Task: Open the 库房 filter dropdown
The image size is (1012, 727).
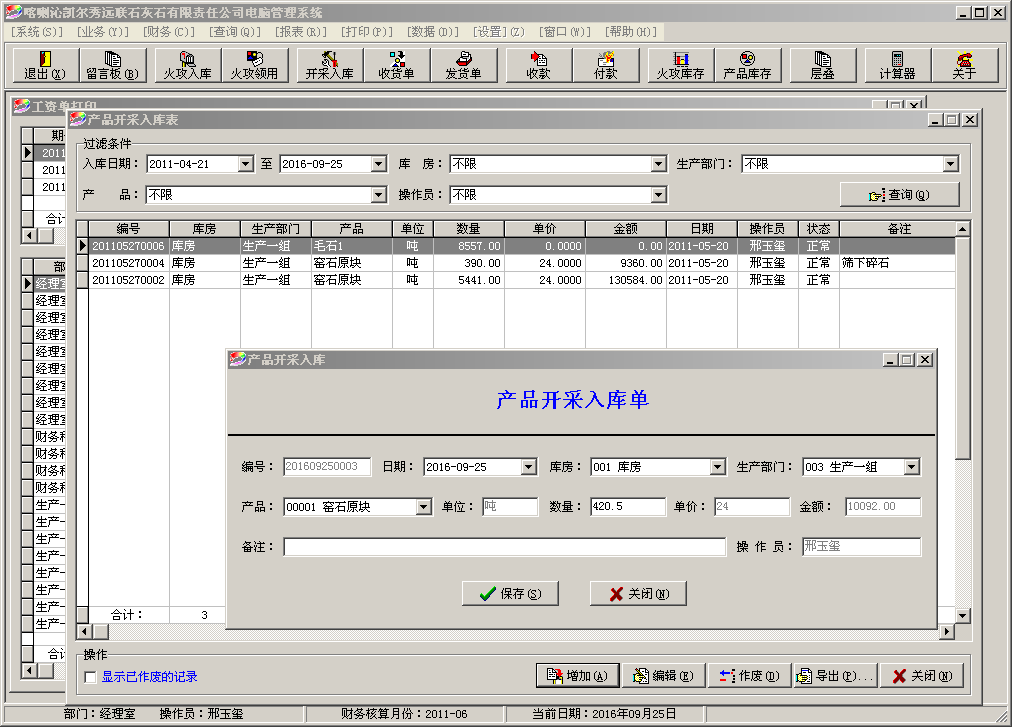Action: click(658, 164)
